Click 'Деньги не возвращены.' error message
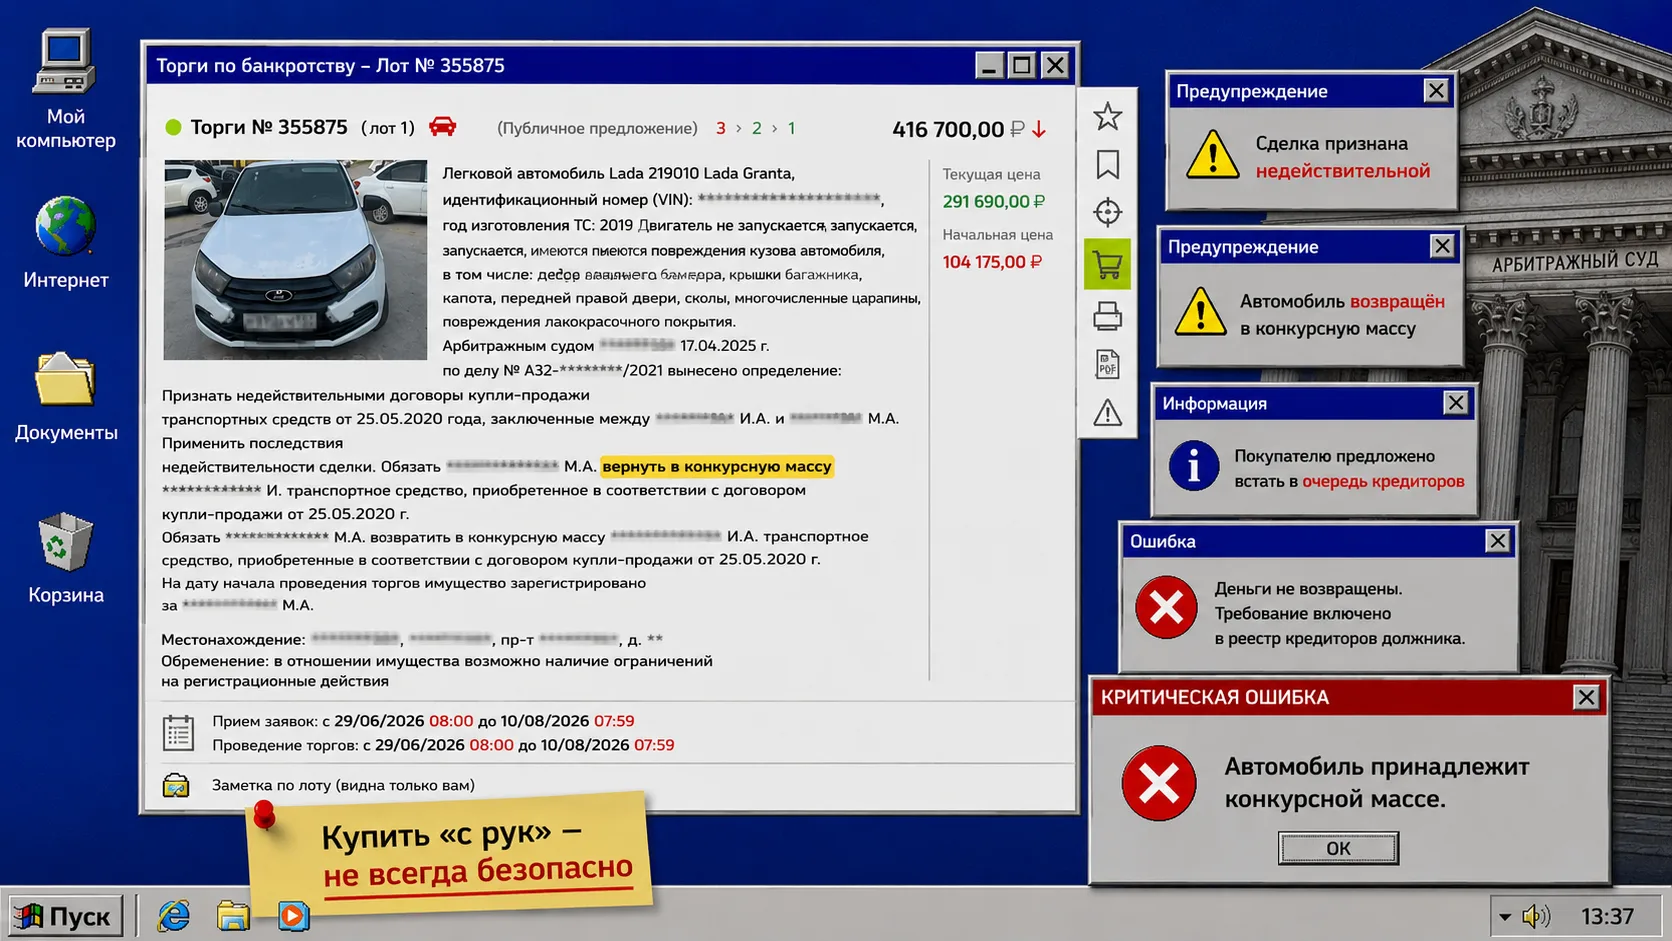 (x=1308, y=589)
